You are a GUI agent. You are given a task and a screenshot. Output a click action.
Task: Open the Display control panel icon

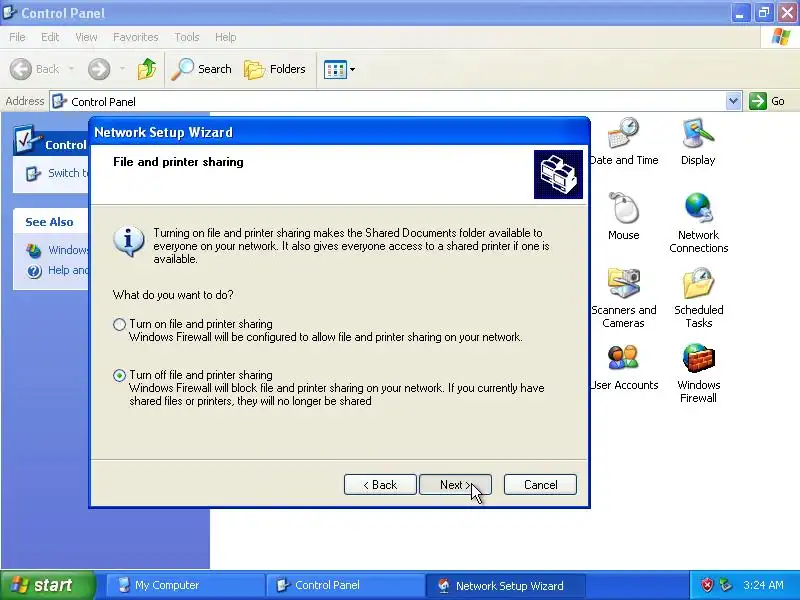[x=698, y=142]
